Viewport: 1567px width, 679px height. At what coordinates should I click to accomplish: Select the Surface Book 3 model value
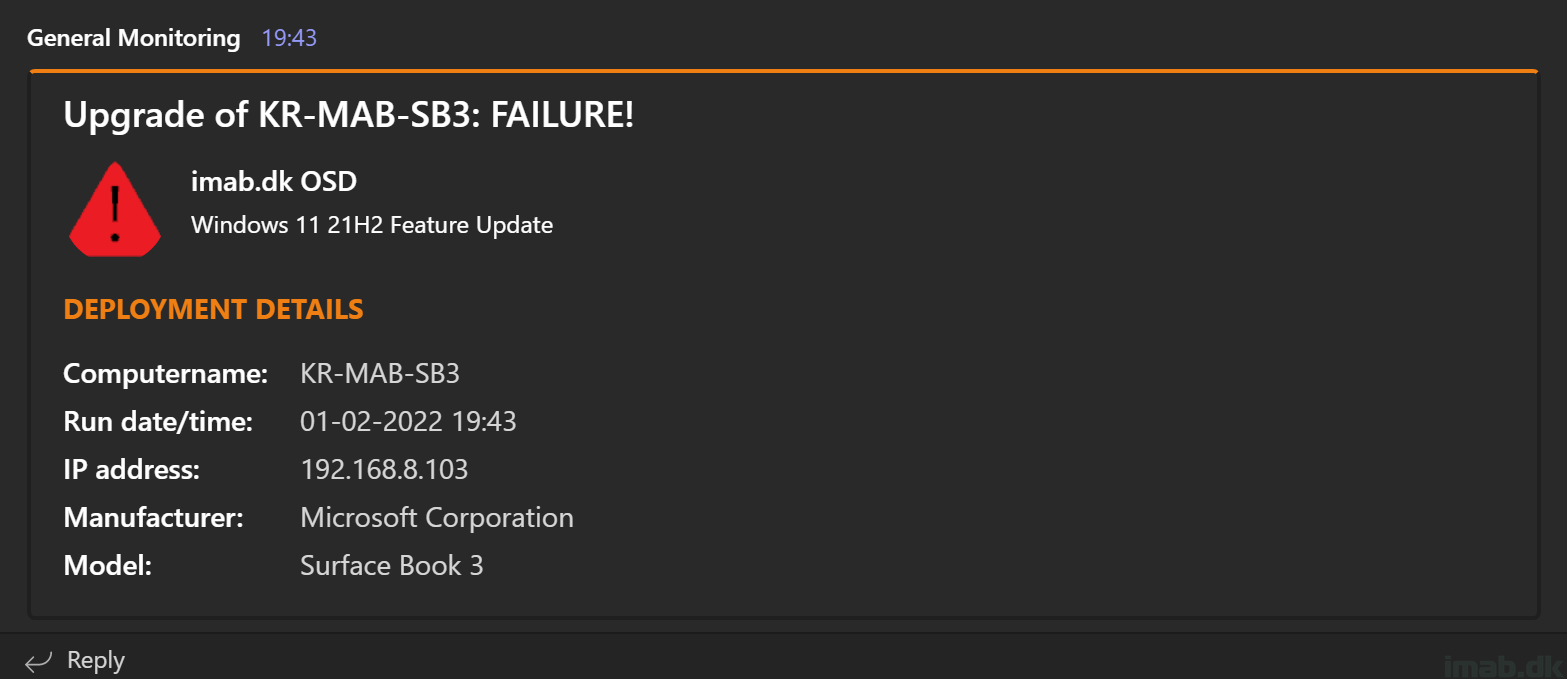(392, 566)
